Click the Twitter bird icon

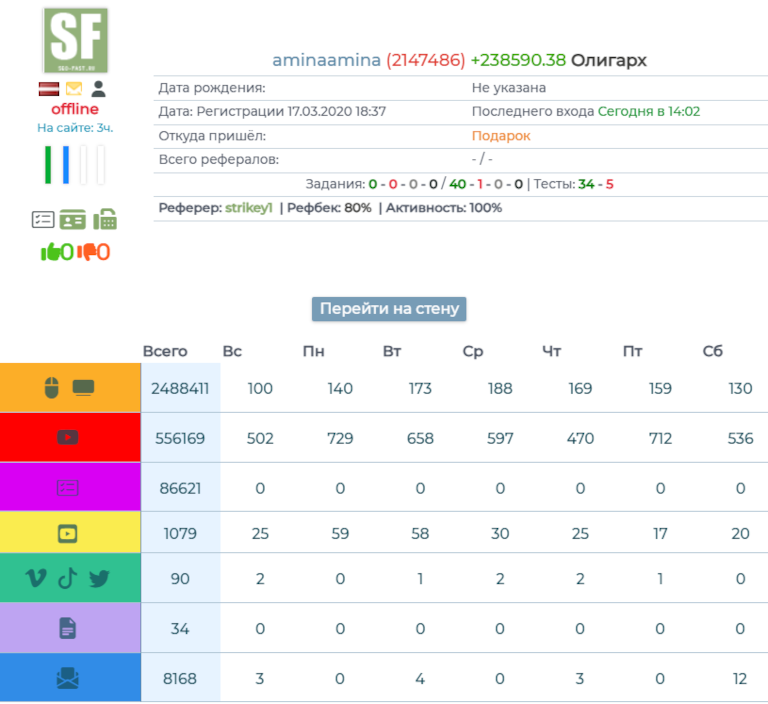(x=99, y=578)
